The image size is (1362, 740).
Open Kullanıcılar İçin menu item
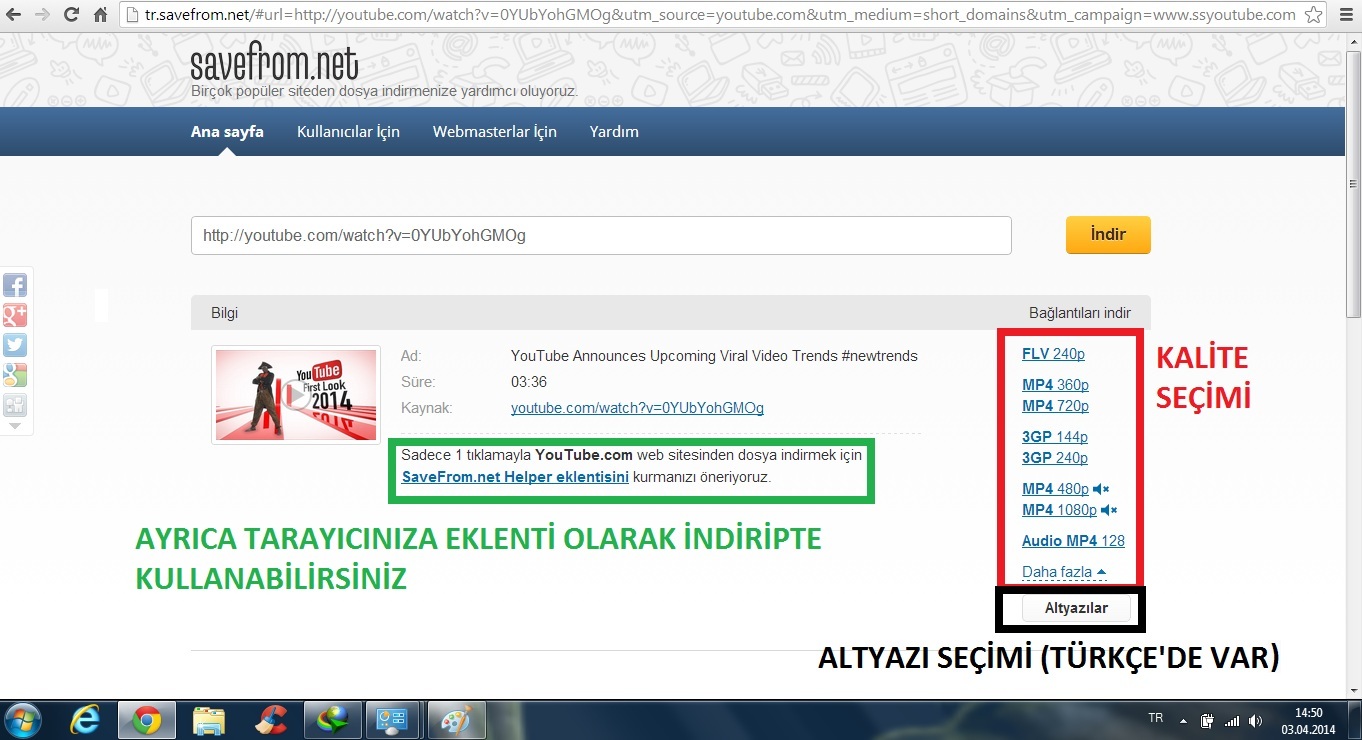click(x=348, y=131)
